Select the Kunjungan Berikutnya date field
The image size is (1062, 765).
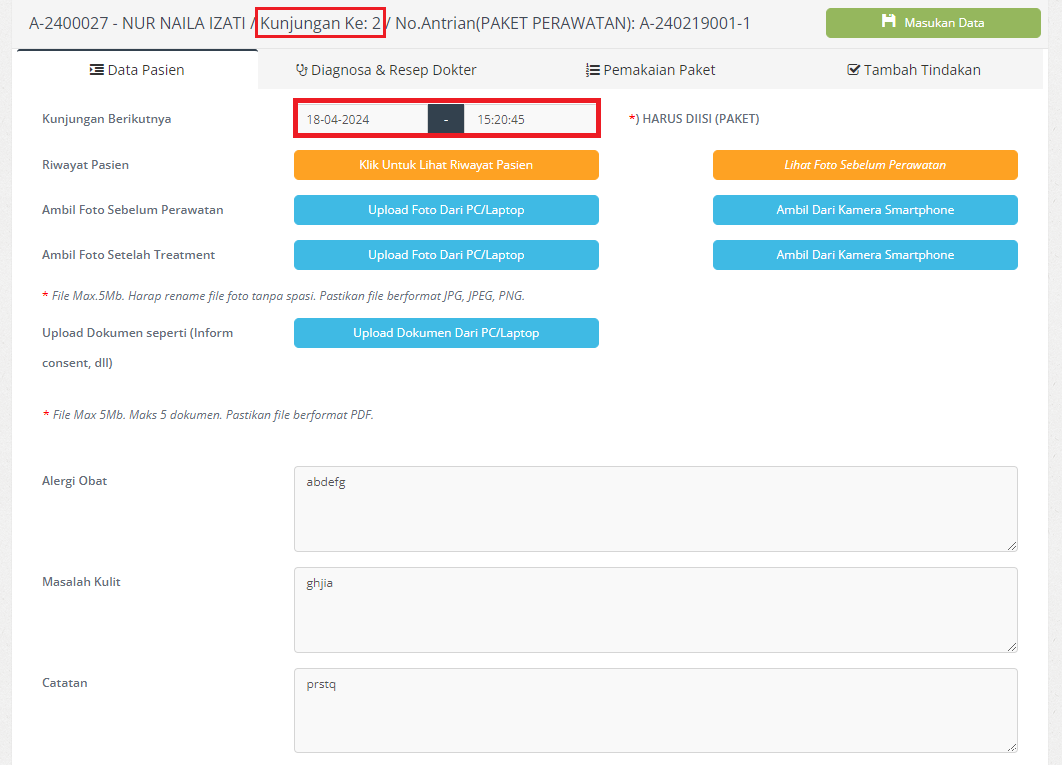click(x=362, y=119)
